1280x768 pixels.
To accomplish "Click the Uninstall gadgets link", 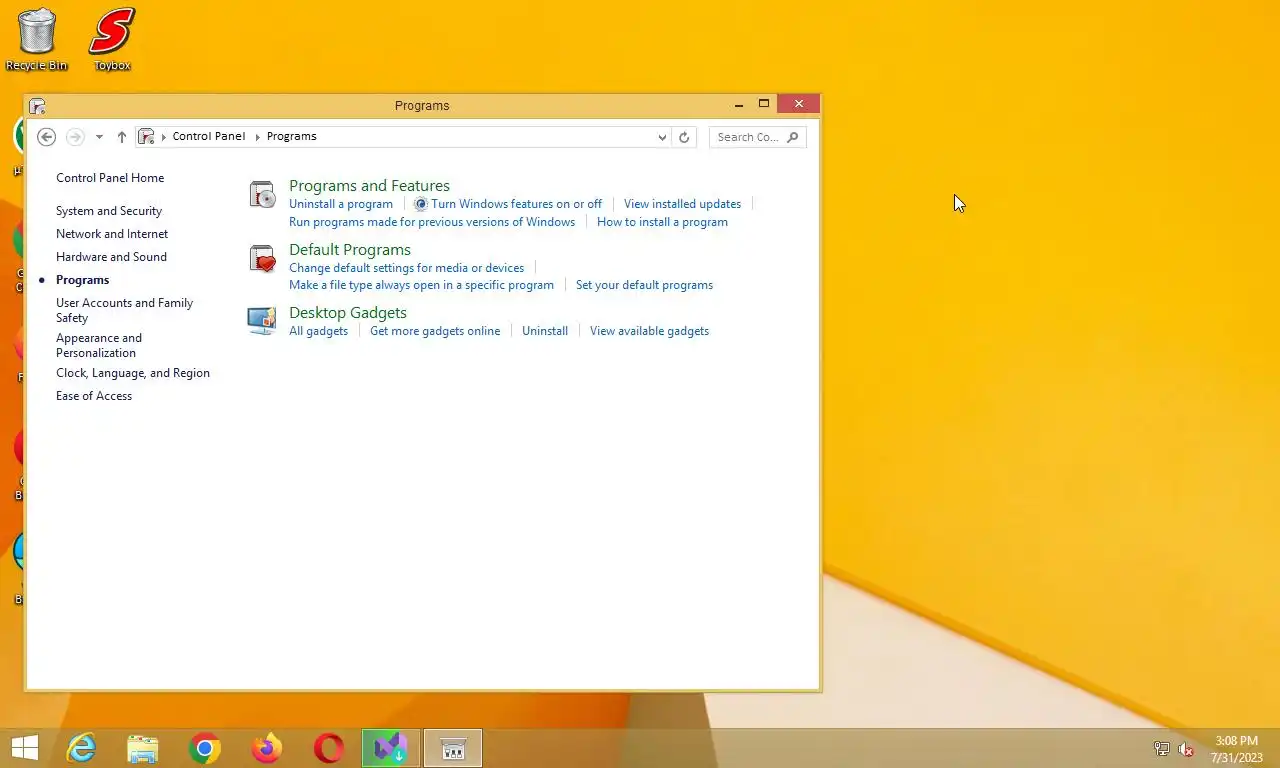I will [545, 331].
